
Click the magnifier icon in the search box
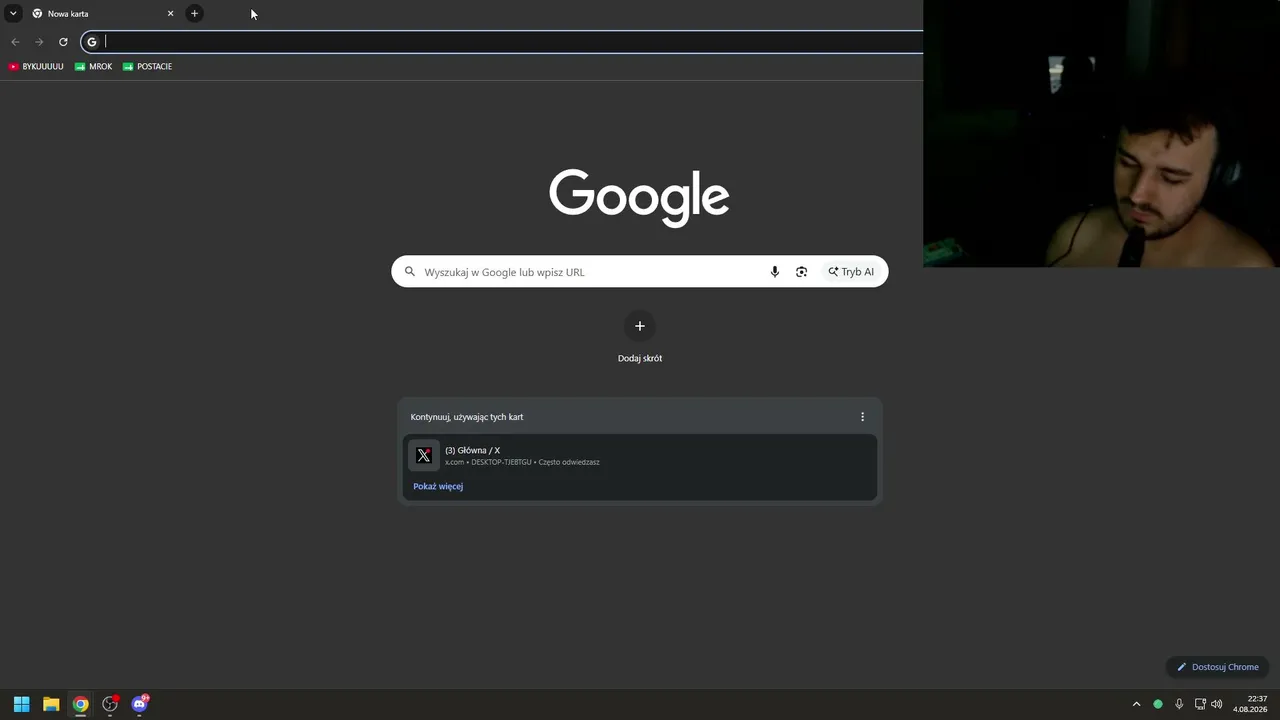tap(410, 272)
